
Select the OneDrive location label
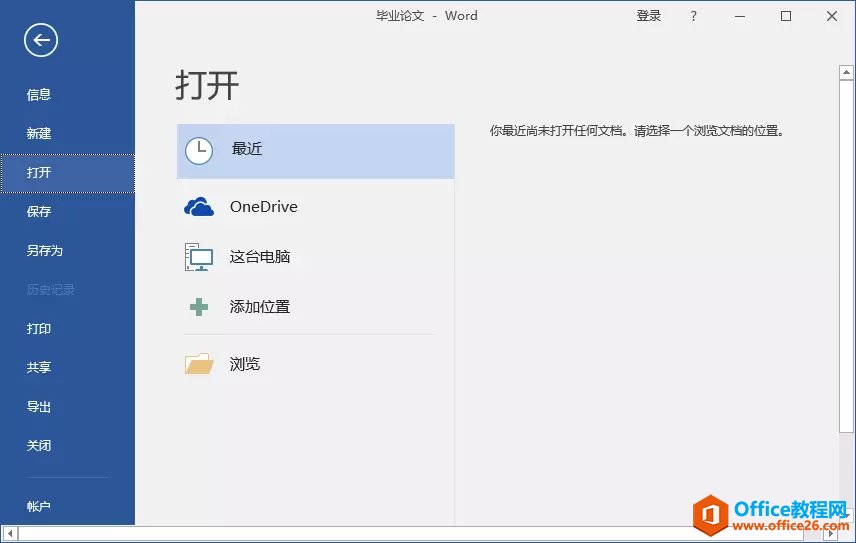(x=264, y=207)
